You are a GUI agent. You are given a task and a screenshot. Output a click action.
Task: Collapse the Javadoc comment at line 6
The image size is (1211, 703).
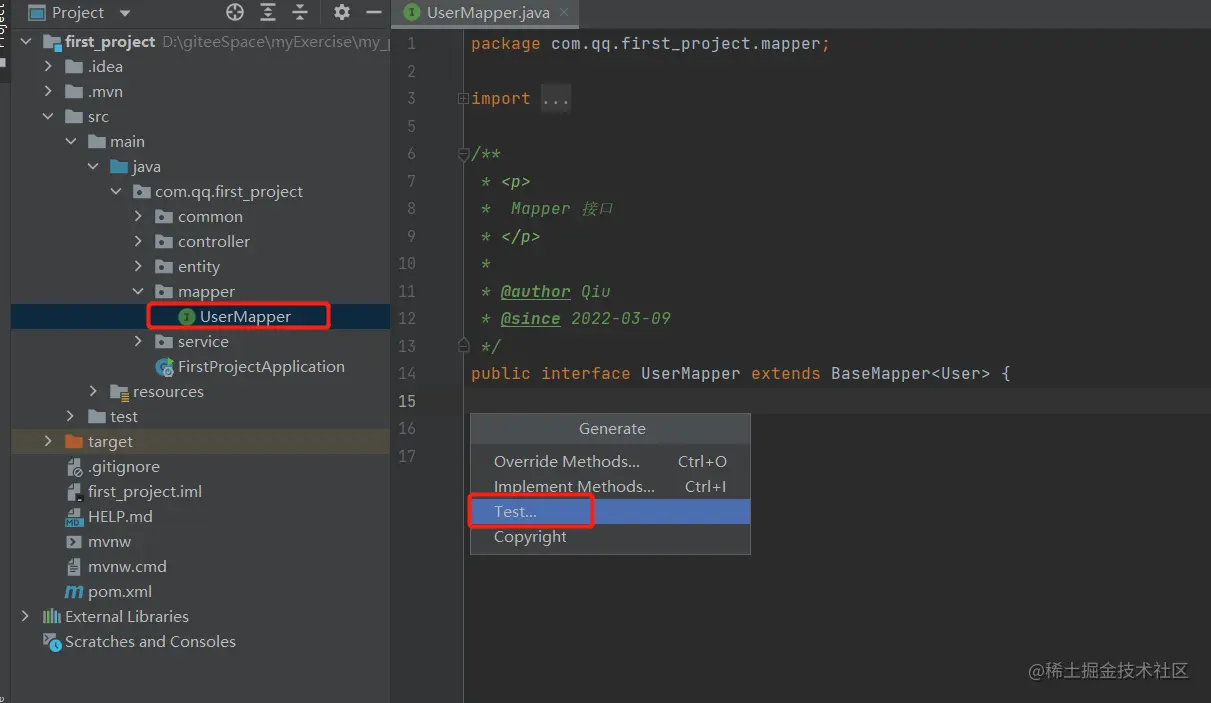point(463,154)
